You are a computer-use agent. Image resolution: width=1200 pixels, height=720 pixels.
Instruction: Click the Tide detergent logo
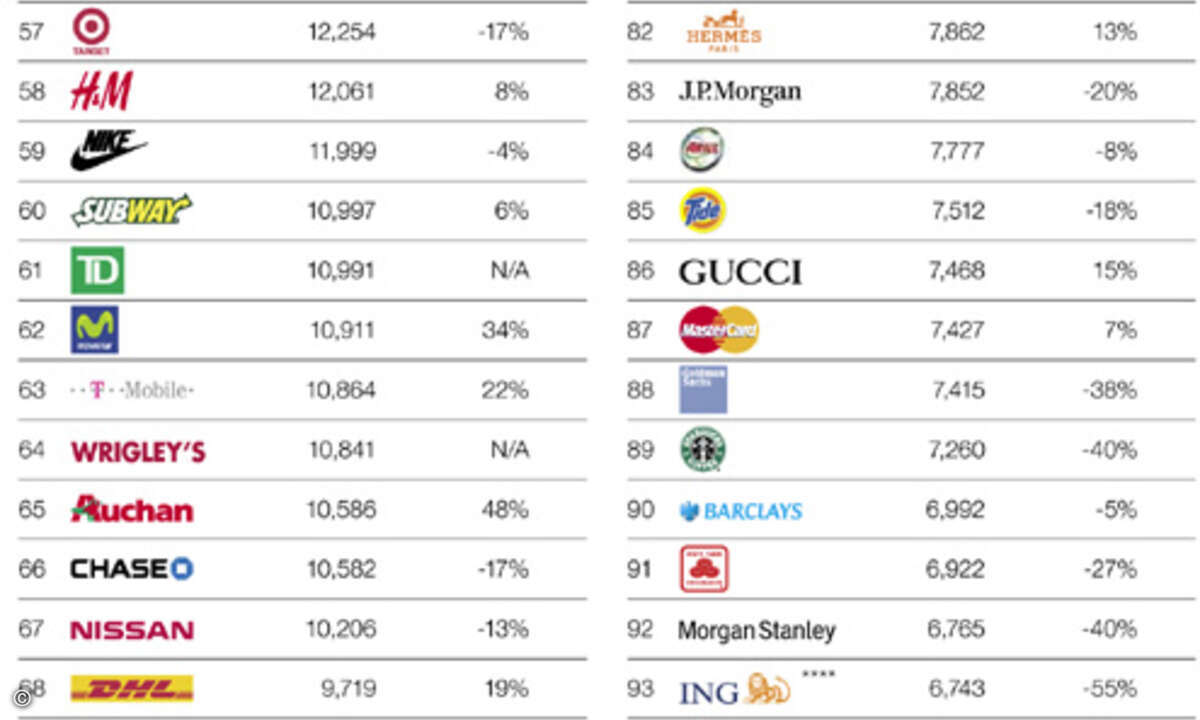coord(702,210)
